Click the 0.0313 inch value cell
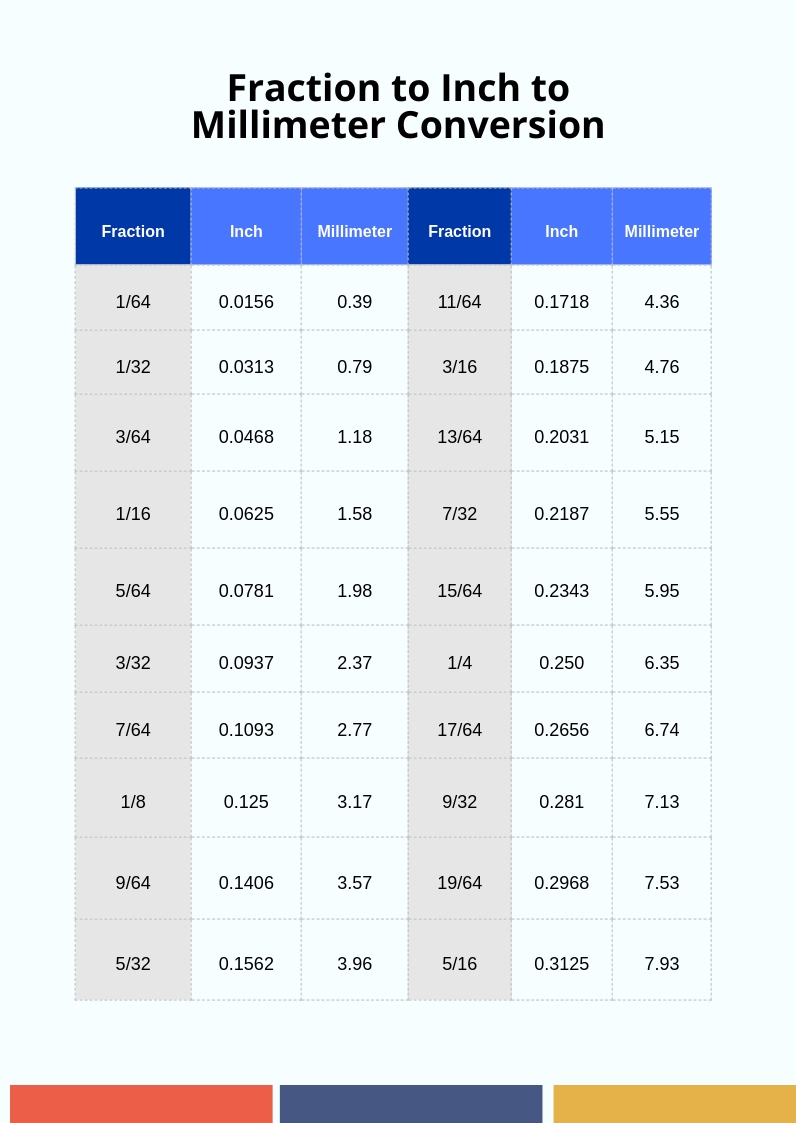The image size is (796, 1123). tap(246, 367)
